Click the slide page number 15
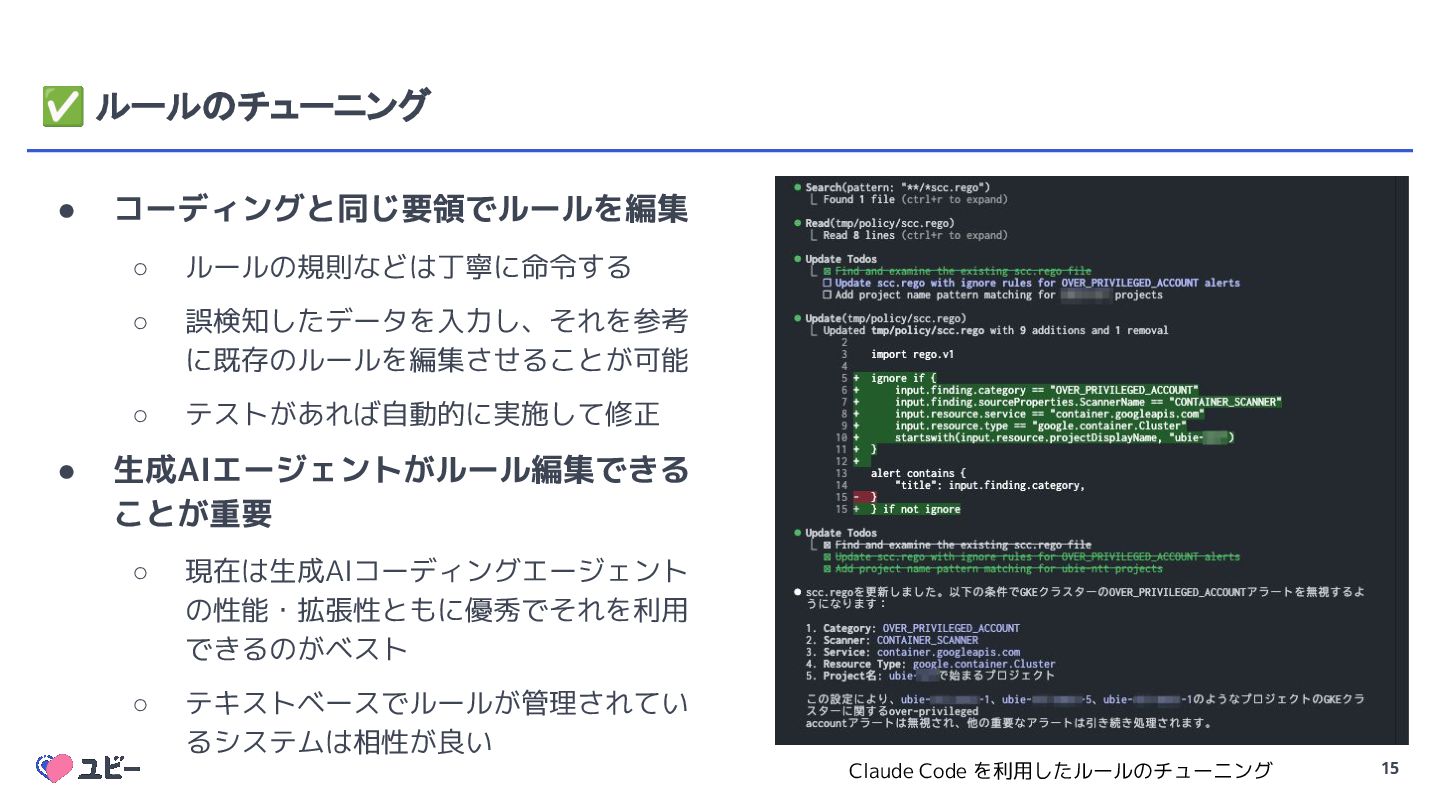Screen dimensions: 1440x810 pyautogui.click(x=1390, y=768)
